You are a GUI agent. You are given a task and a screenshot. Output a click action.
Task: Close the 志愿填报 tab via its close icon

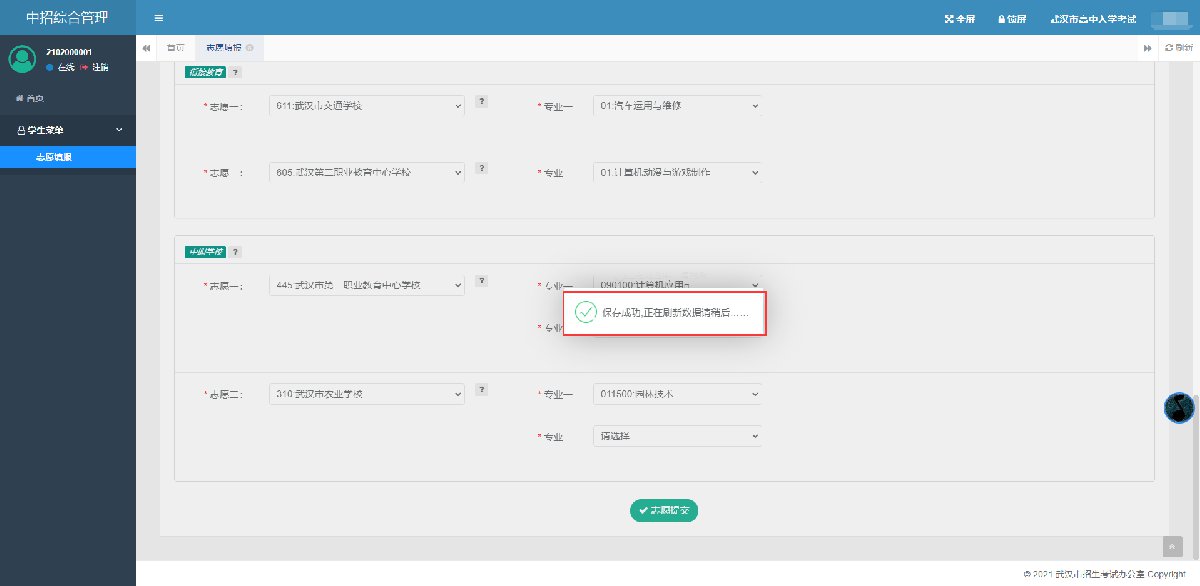(x=249, y=48)
